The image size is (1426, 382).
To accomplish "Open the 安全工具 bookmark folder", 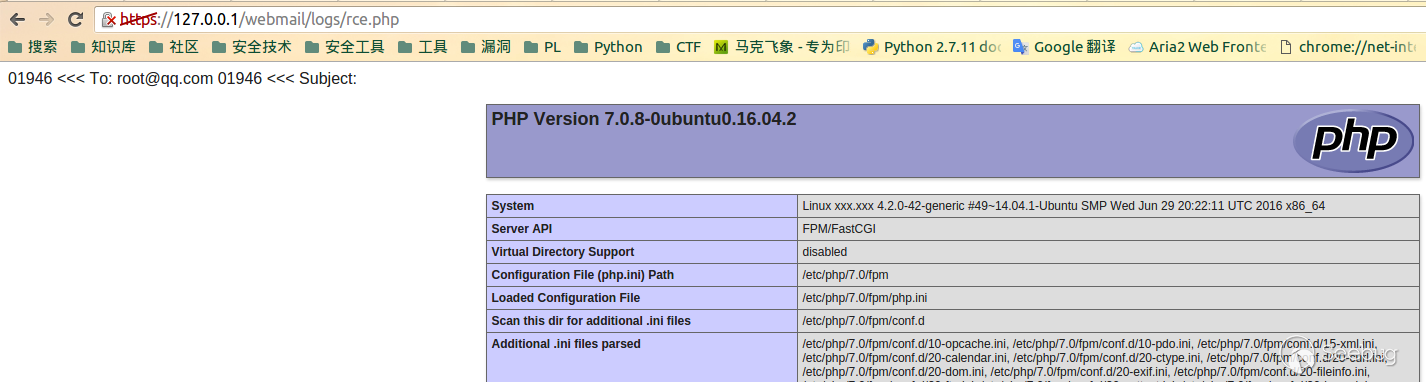I will pyautogui.click(x=345, y=47).
